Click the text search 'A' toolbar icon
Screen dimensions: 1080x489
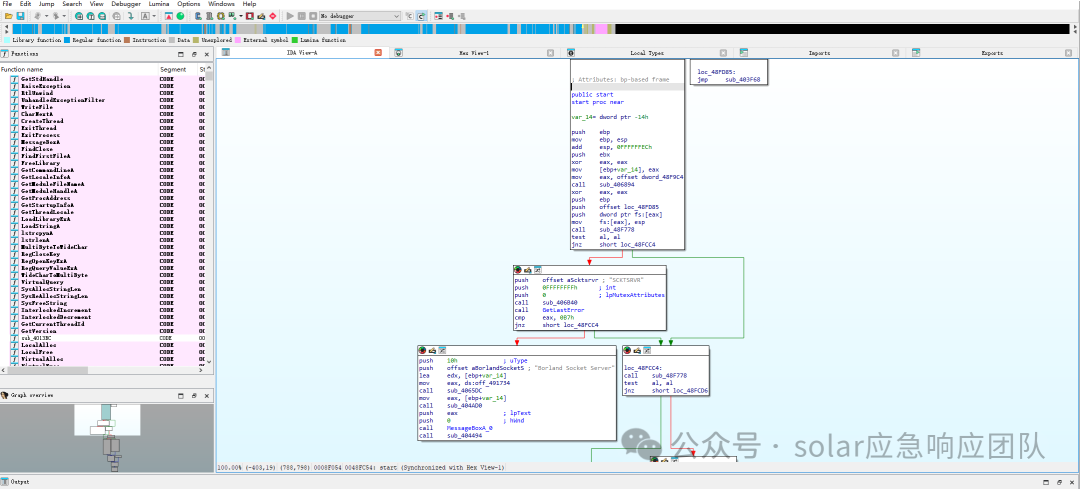pos(145,15)
